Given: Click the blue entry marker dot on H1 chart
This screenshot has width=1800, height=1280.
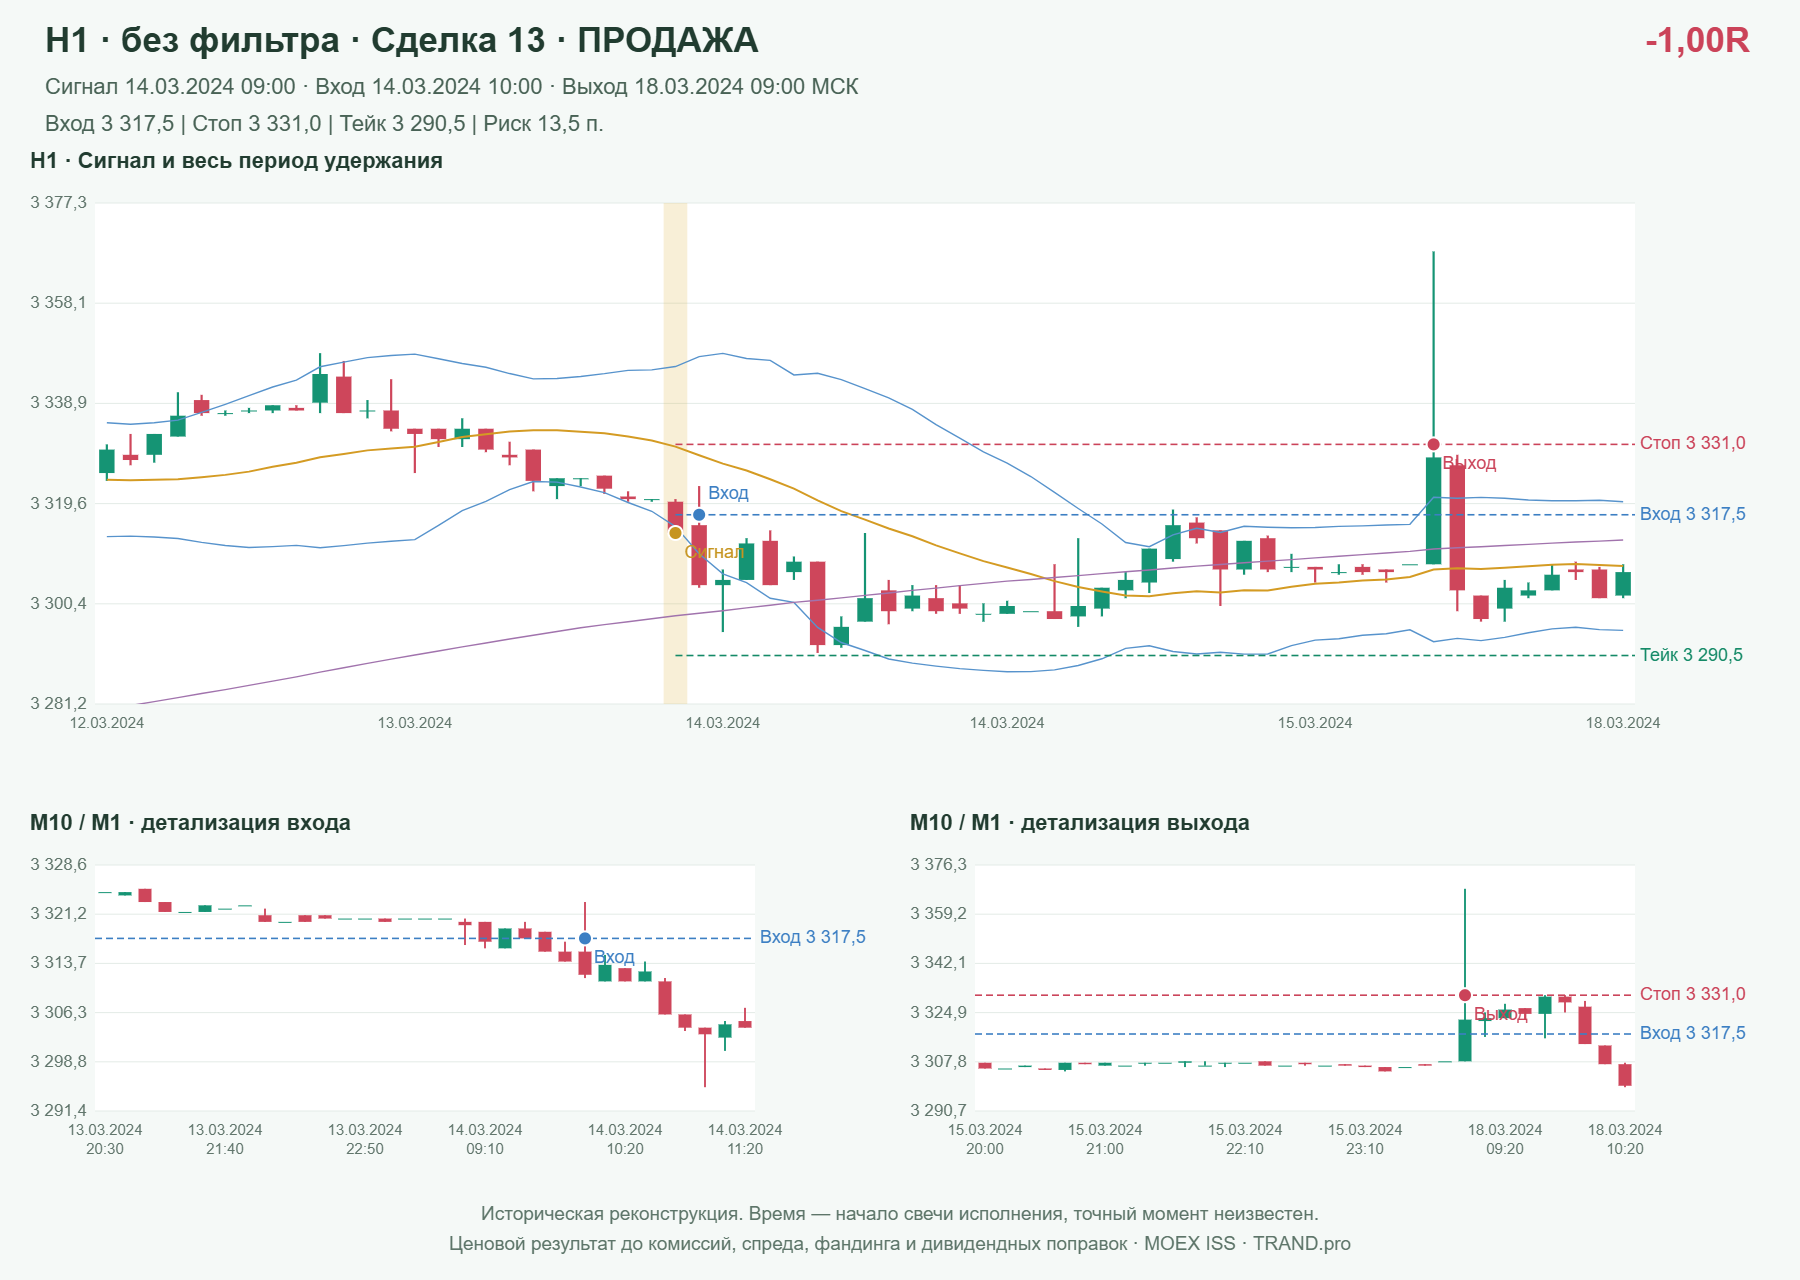Looking at the screenshot, I should tap(699, 515).
